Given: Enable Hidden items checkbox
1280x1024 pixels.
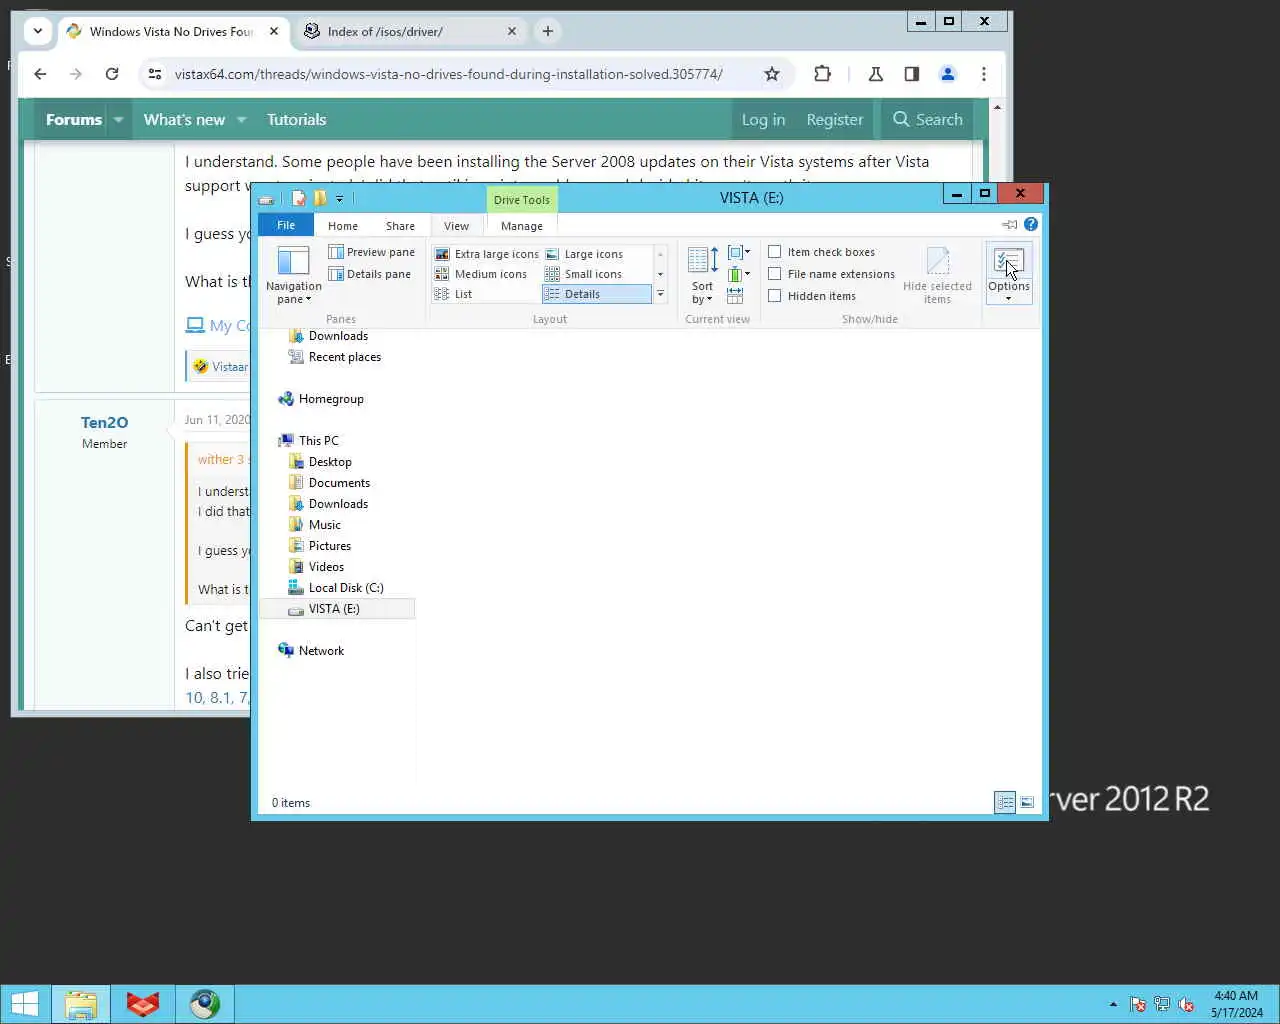Looking at the screenshot, I should click(774, 296).
